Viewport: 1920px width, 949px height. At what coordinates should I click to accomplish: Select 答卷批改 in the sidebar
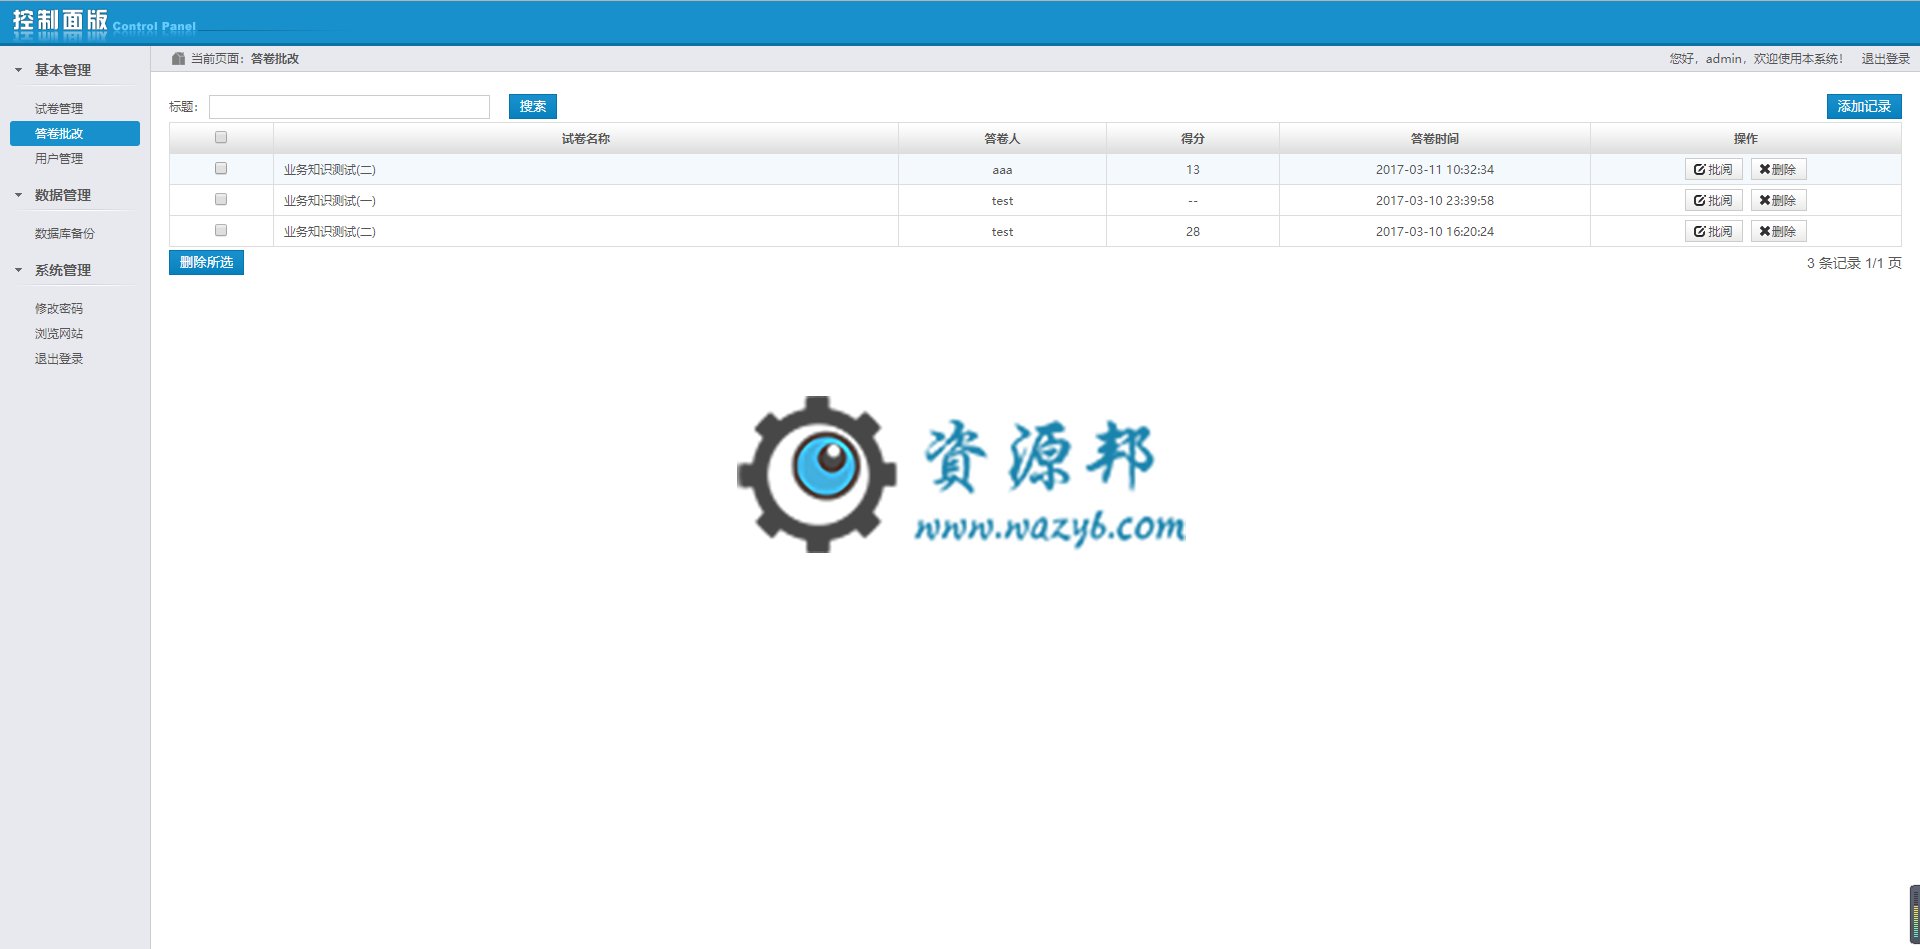pyautogui.click(x=75, y=134)
